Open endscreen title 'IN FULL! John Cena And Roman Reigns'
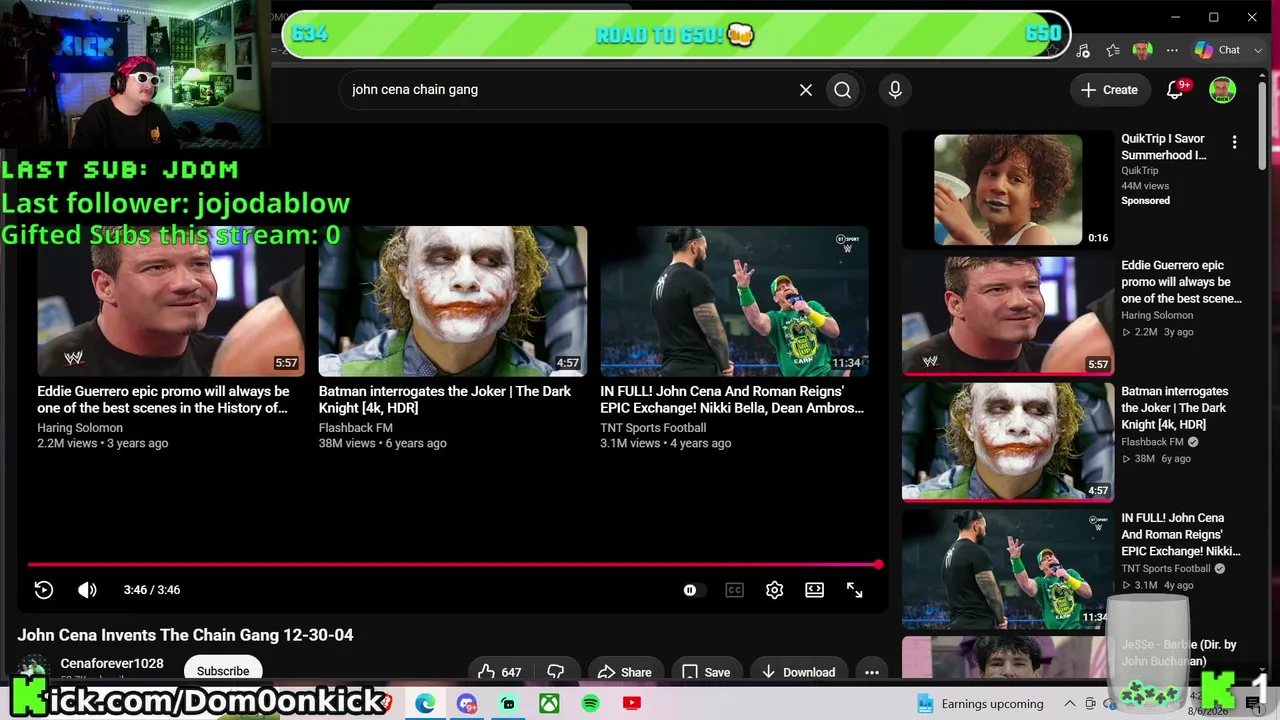Viewport: 1280px width, 720px height. coord(732,400)
